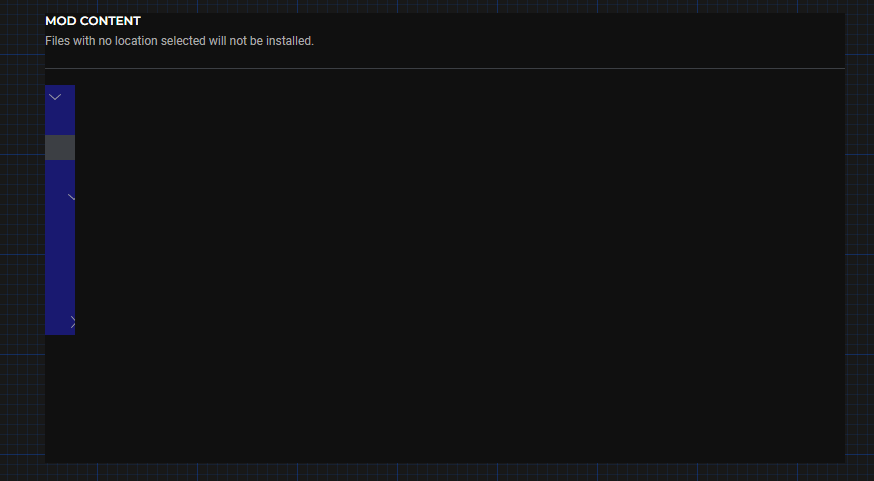Select the blue tree row below the gray highlight
Image resolution: width=874 pixels, height=481 pixels.
(x=60, y=172)
